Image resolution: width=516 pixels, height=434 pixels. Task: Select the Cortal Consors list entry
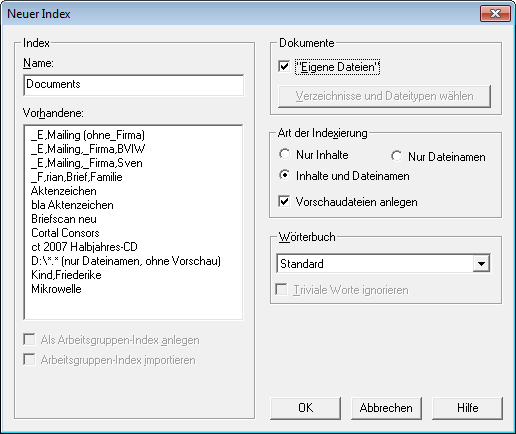point(65,233)
